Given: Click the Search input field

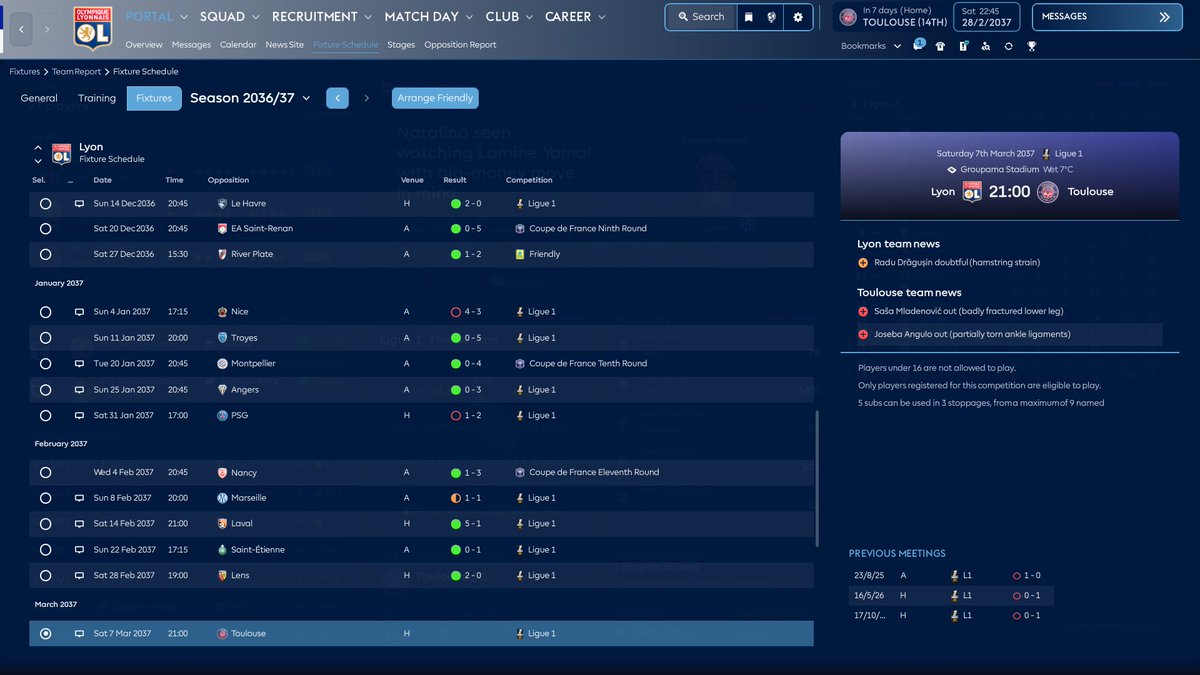Looking at the screenshot, I should click(700, 17).
